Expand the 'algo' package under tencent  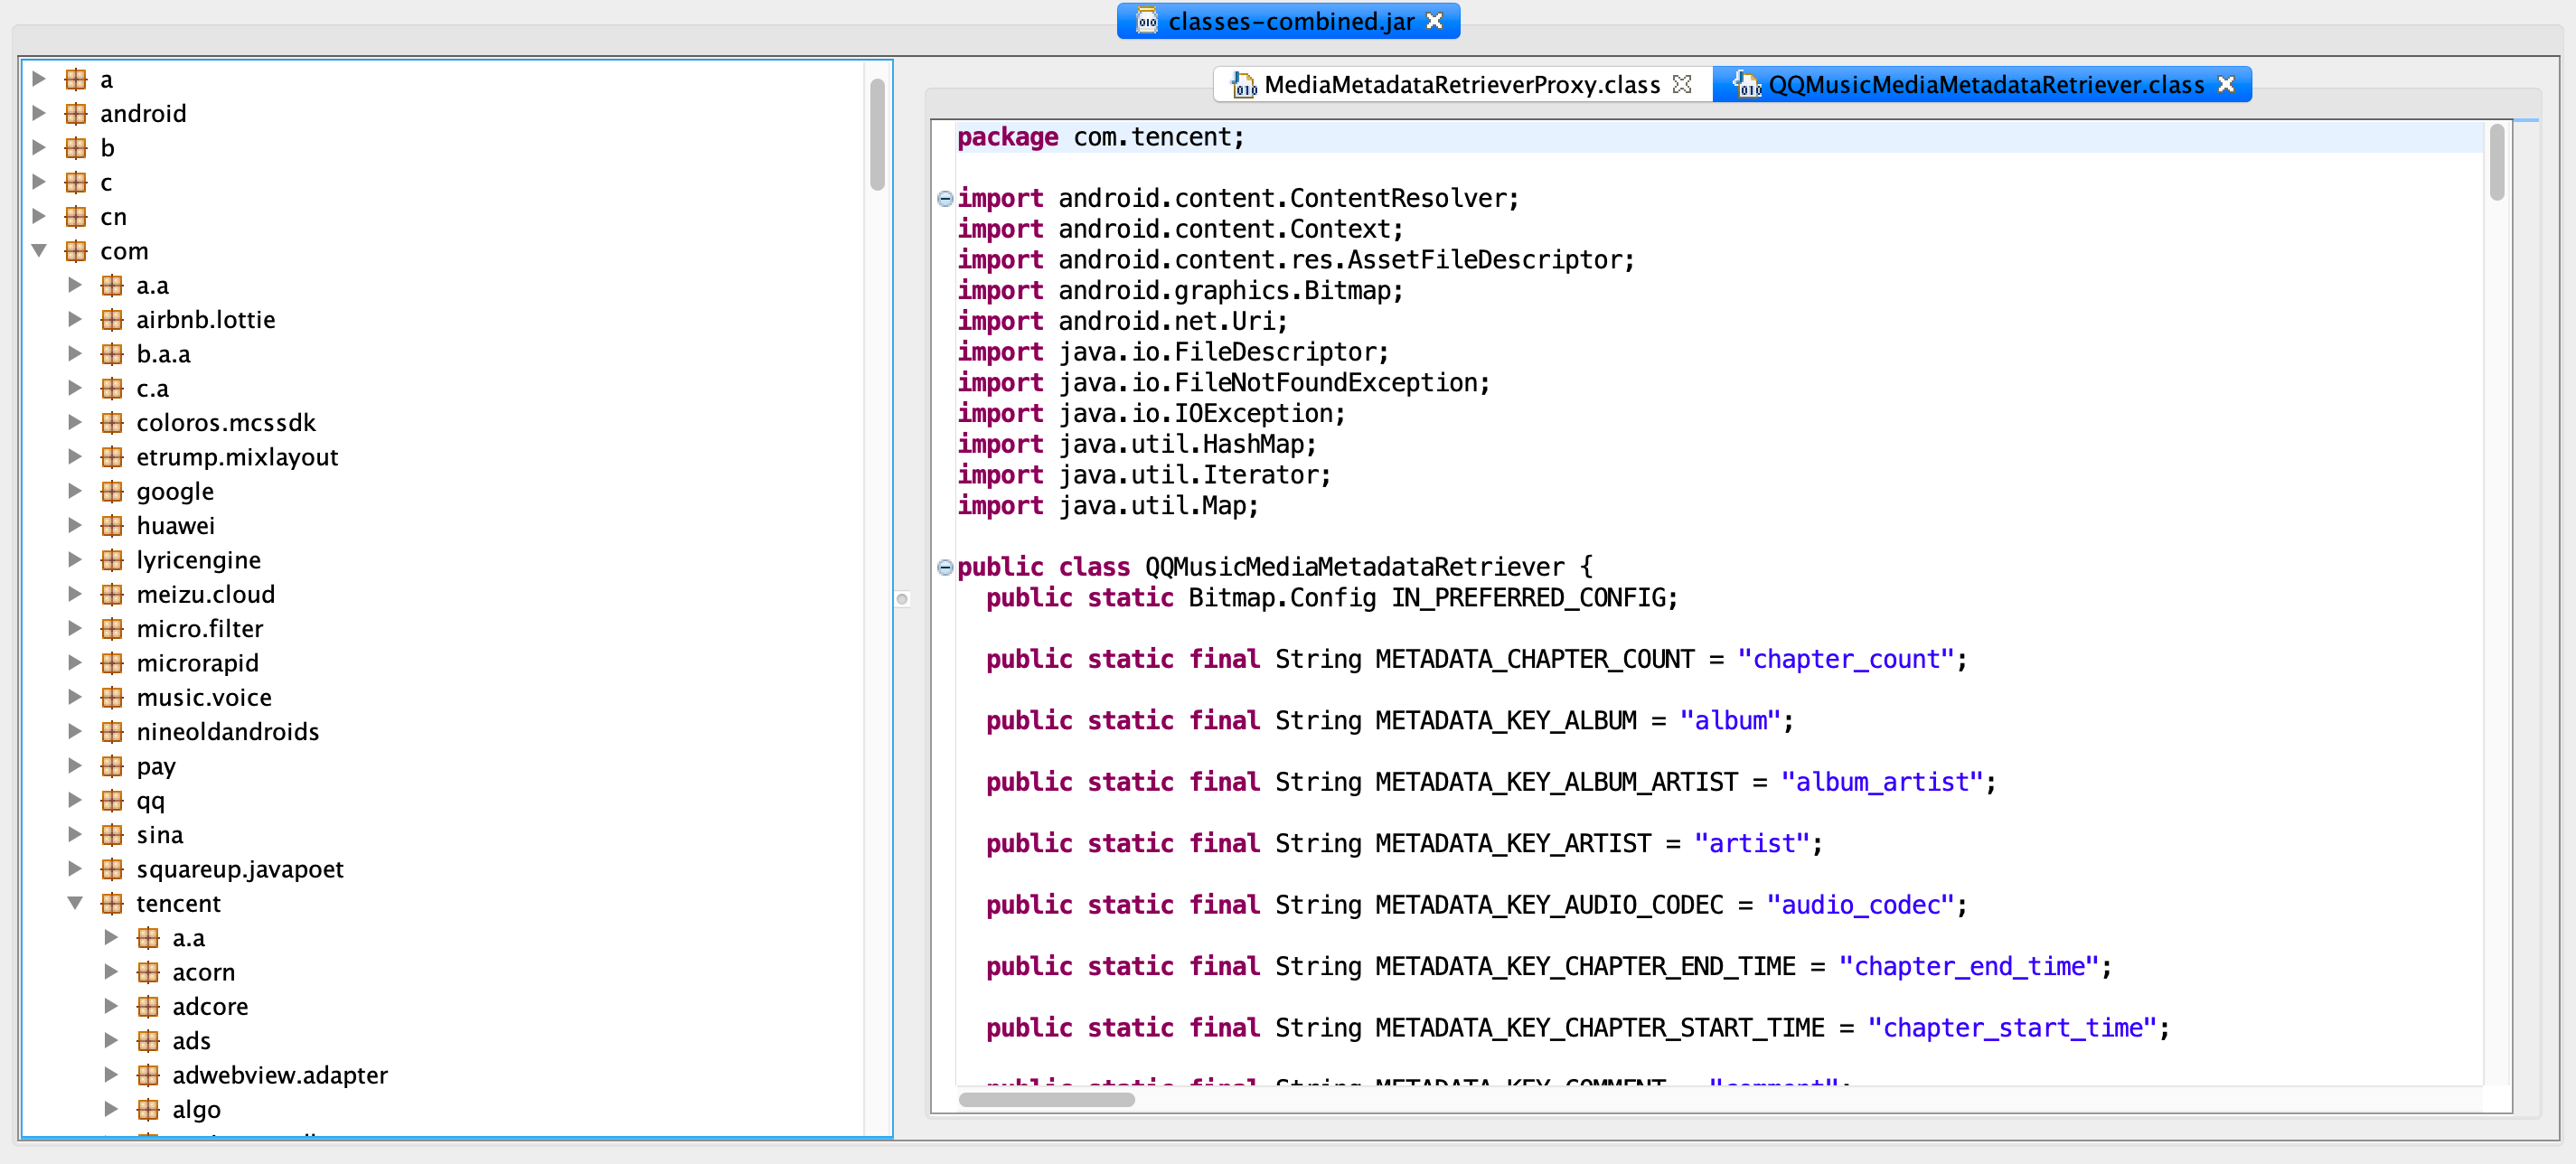(111, 1109)
